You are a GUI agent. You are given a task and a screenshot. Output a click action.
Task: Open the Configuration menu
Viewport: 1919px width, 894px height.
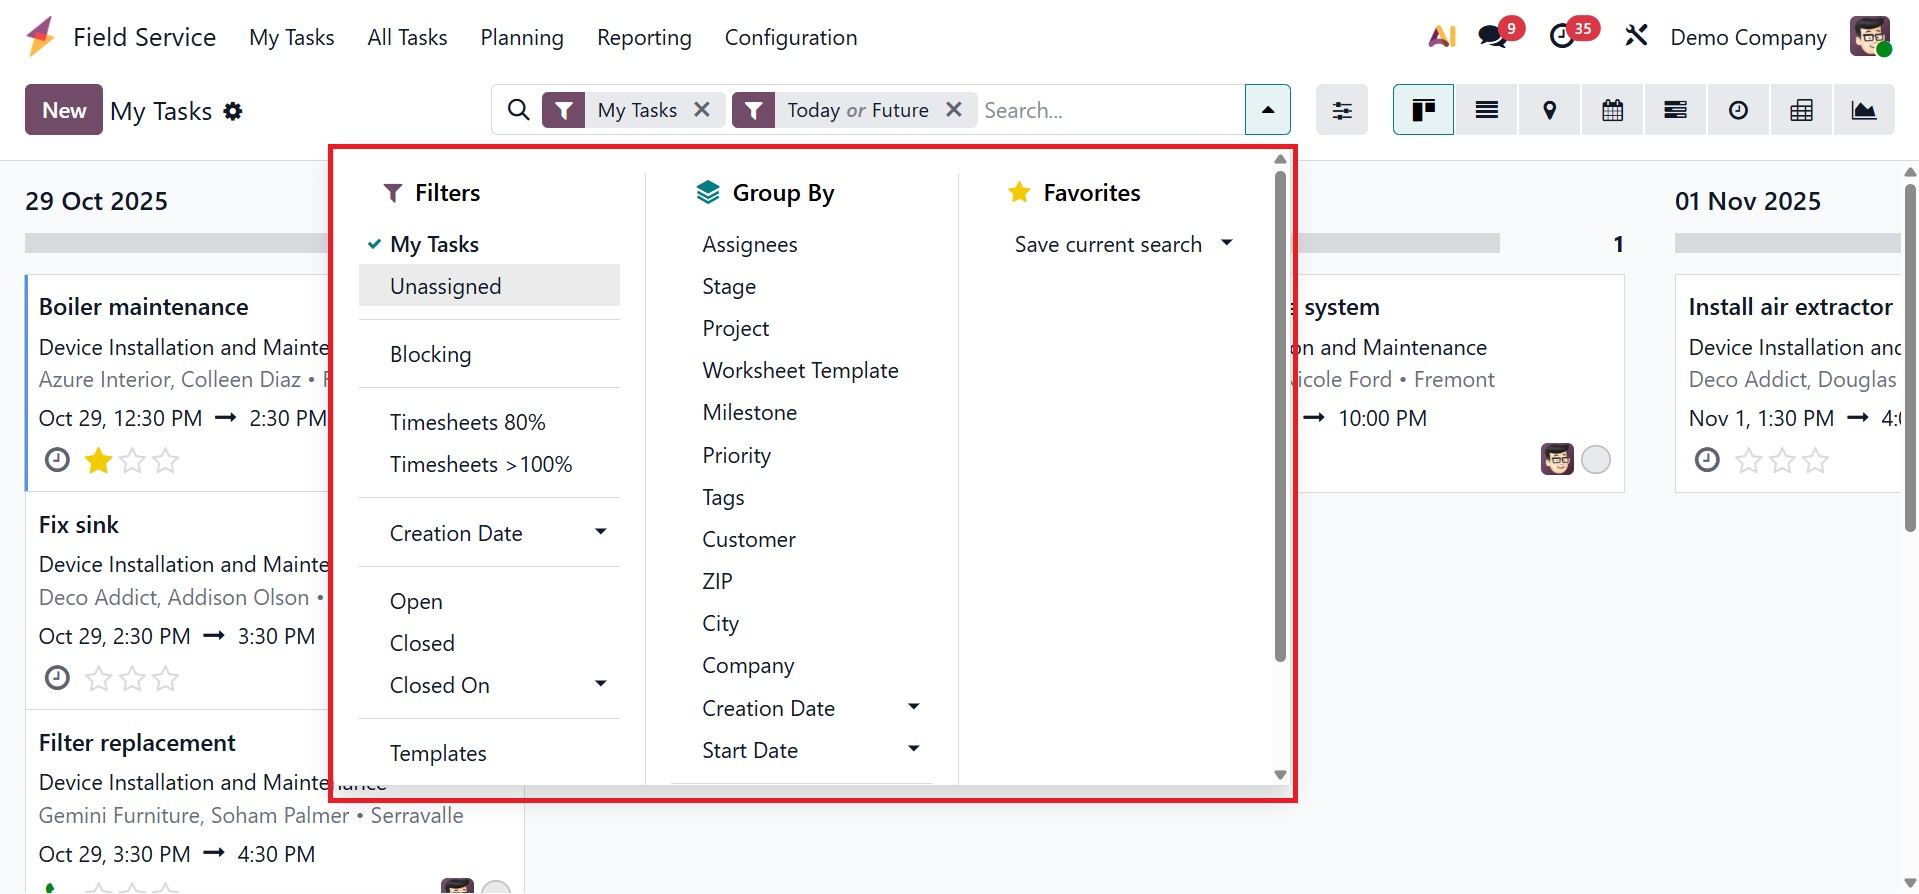point(790,38)
